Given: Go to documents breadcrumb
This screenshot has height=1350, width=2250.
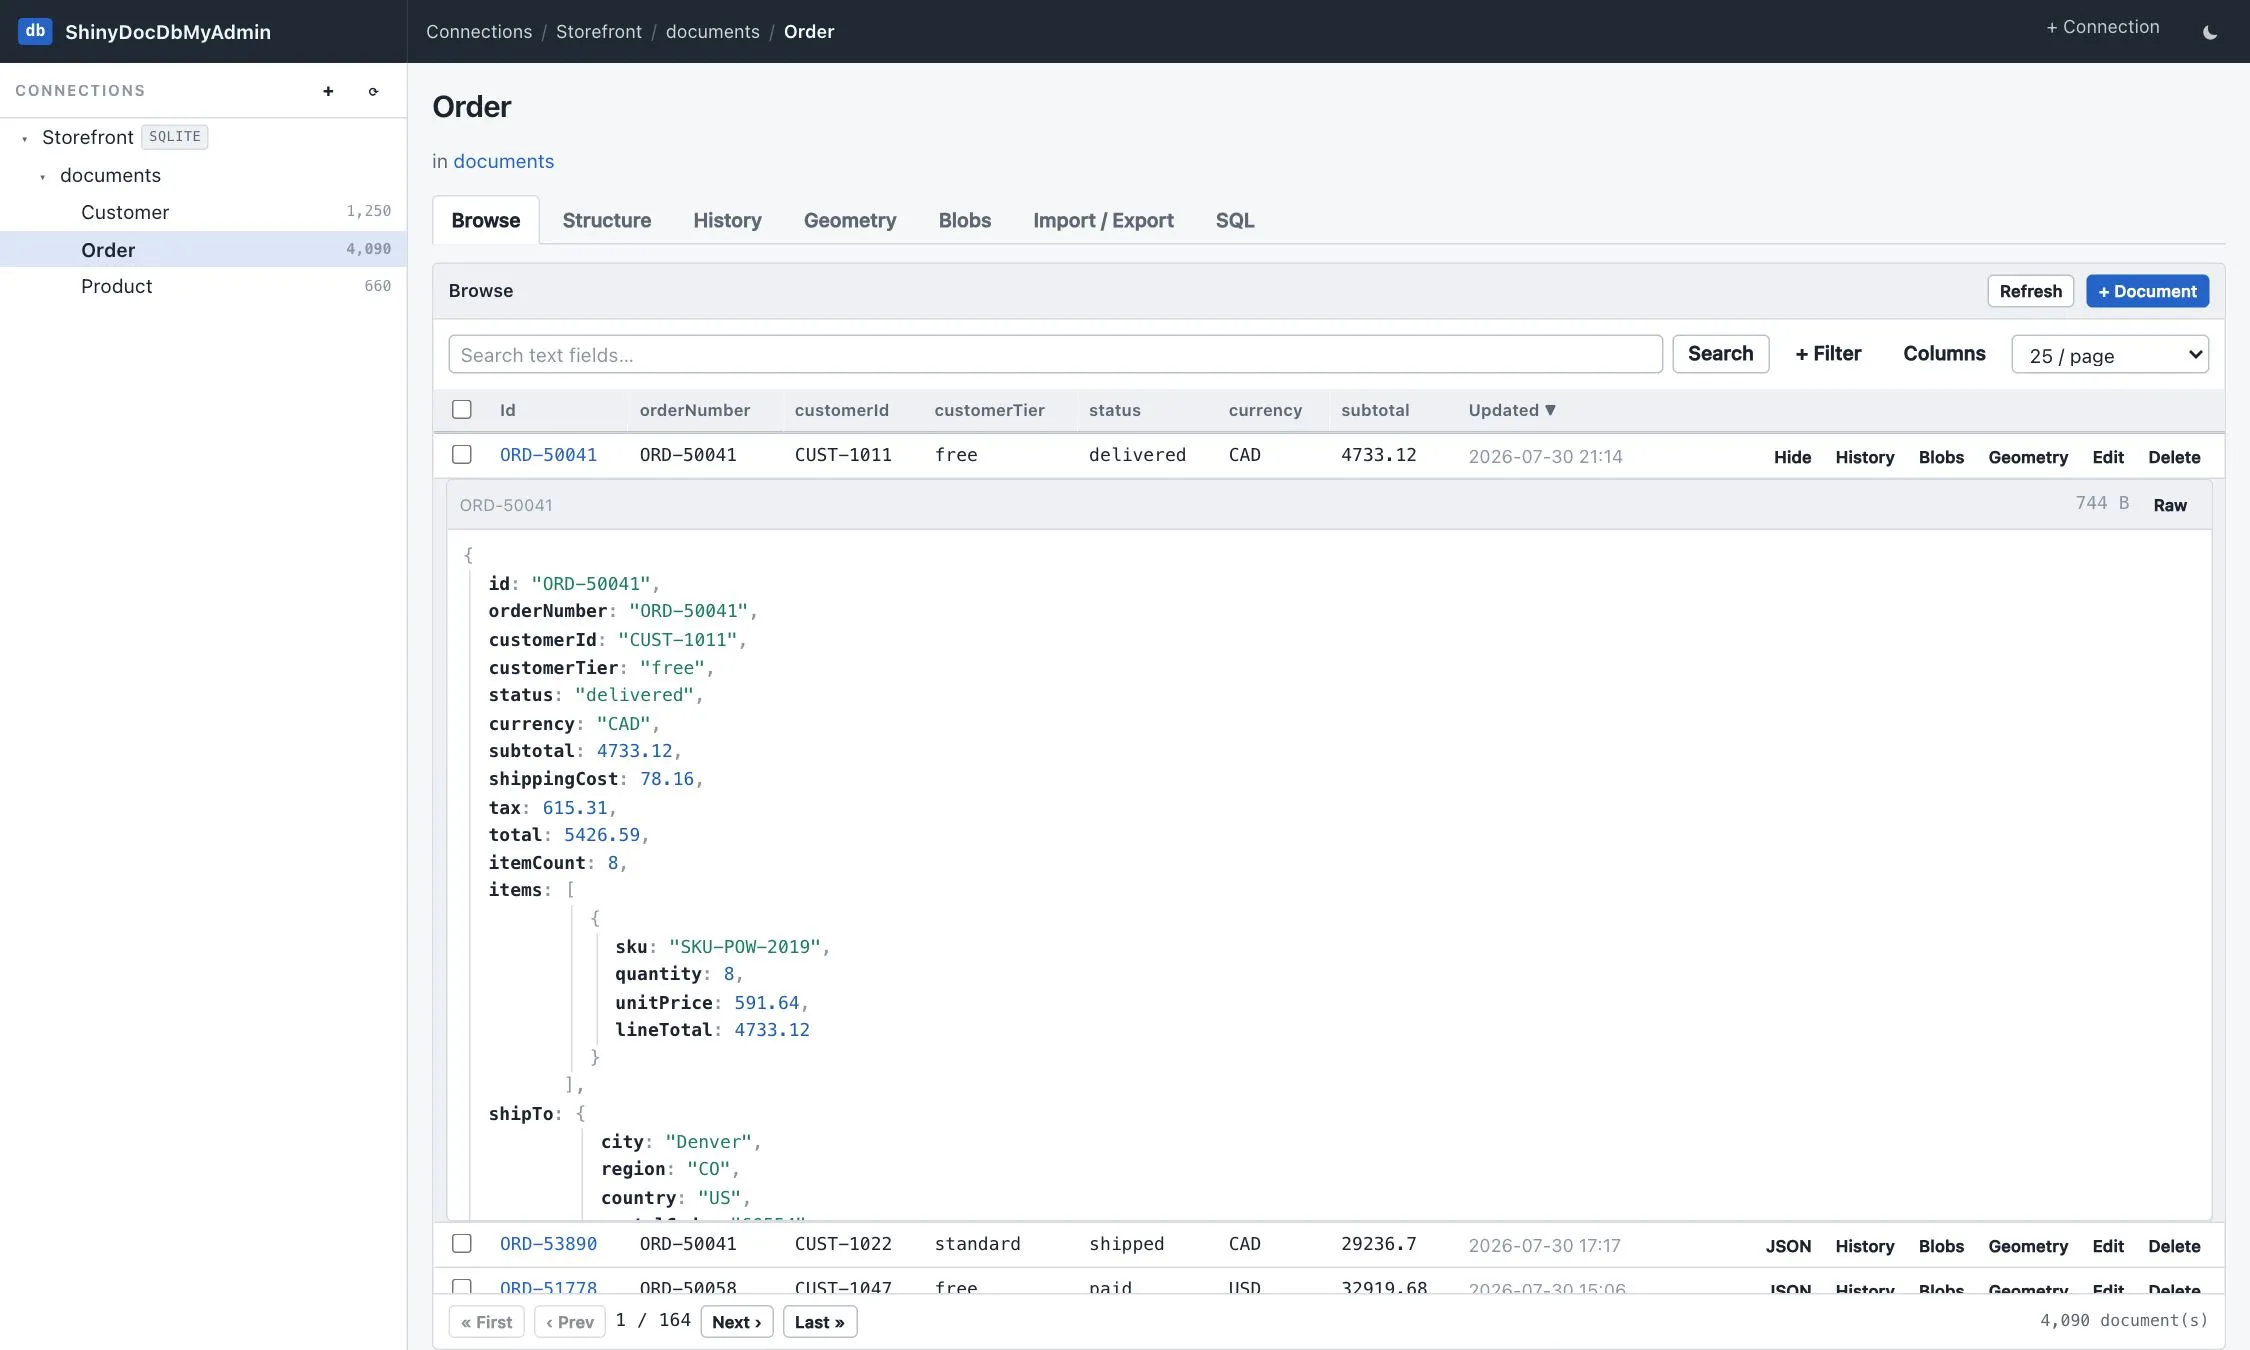Looking at the screenshot, I should pyautogui.click(x=713, y=32).
